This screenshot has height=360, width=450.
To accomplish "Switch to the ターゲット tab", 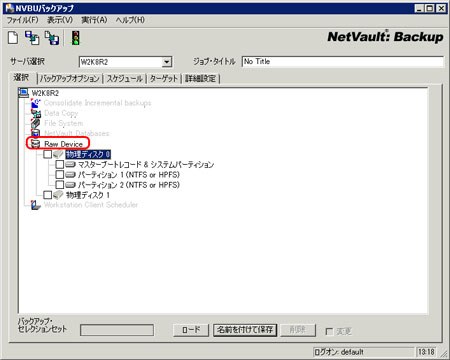I will click(x=163, y=79).
